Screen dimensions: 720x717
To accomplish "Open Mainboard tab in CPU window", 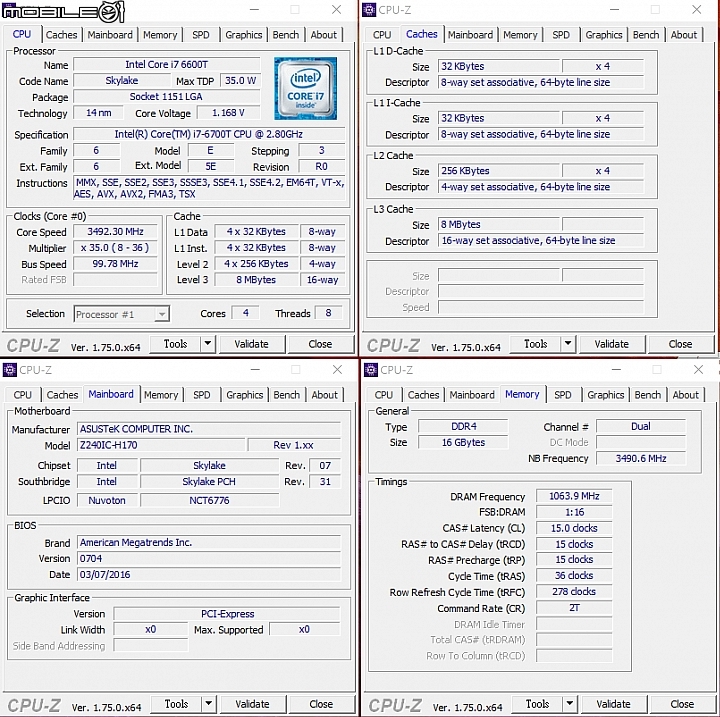I will [110, 35].
